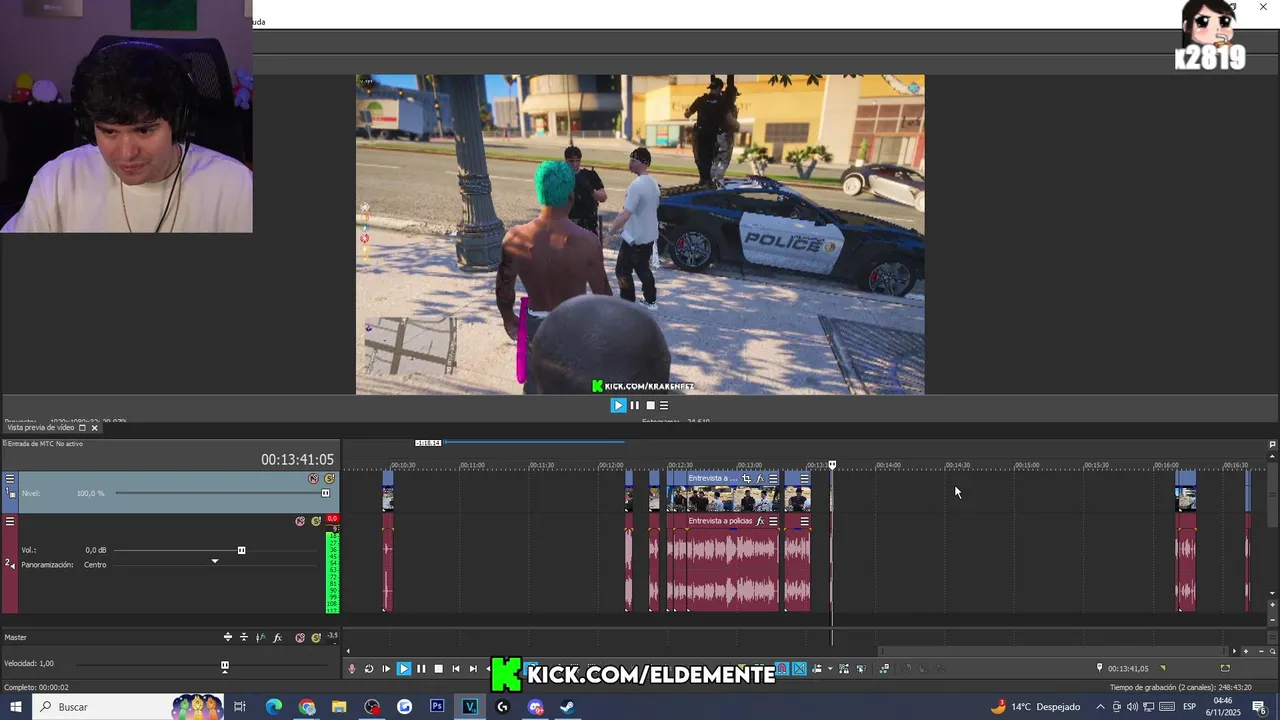Open the hamburger menu on Entrevista a... video clip

(773, 479)
